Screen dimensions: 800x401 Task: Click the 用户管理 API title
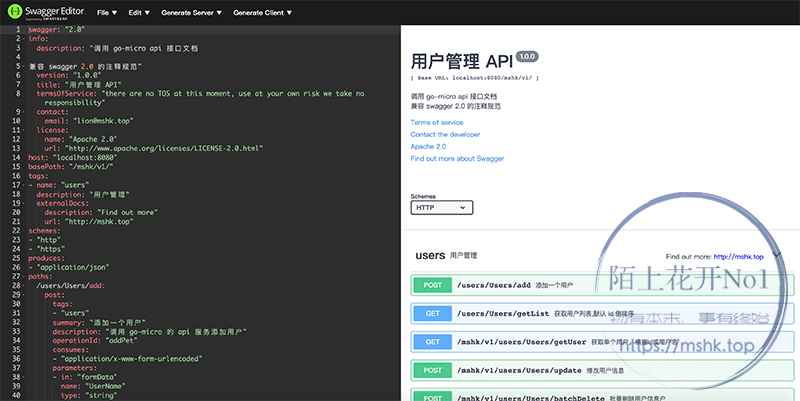(462, 61)
